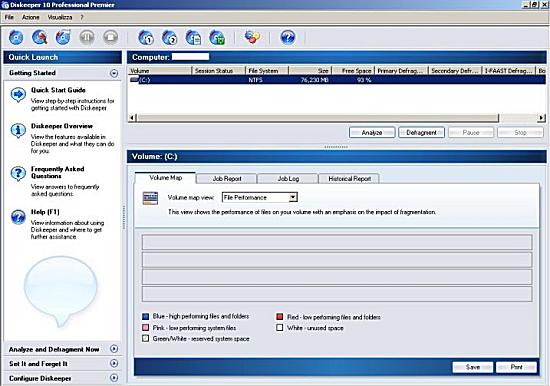Click the volume map view icon
The width and height of the screenshot is (550, 386).
point(150,198)
